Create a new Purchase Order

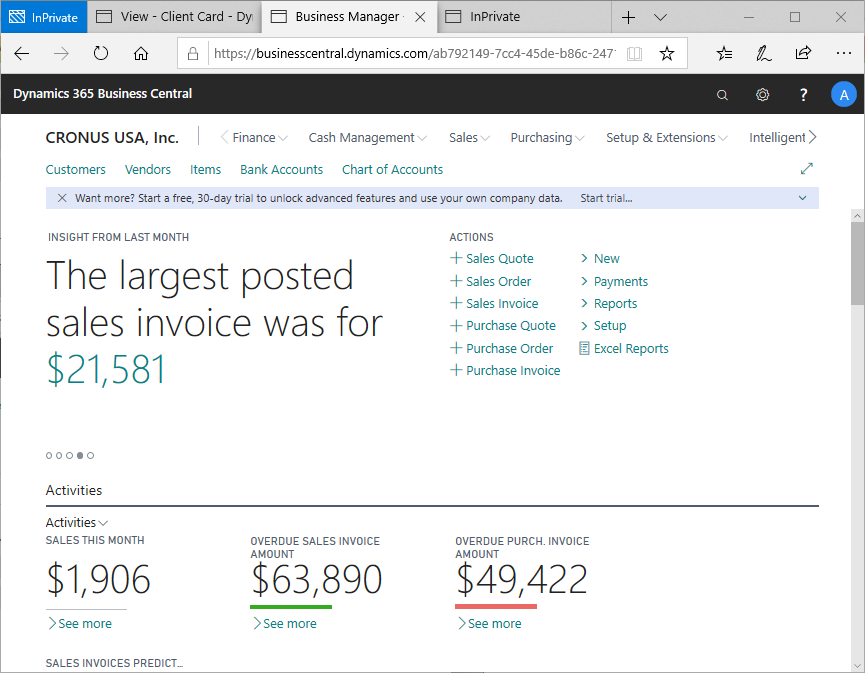point(501,349)
